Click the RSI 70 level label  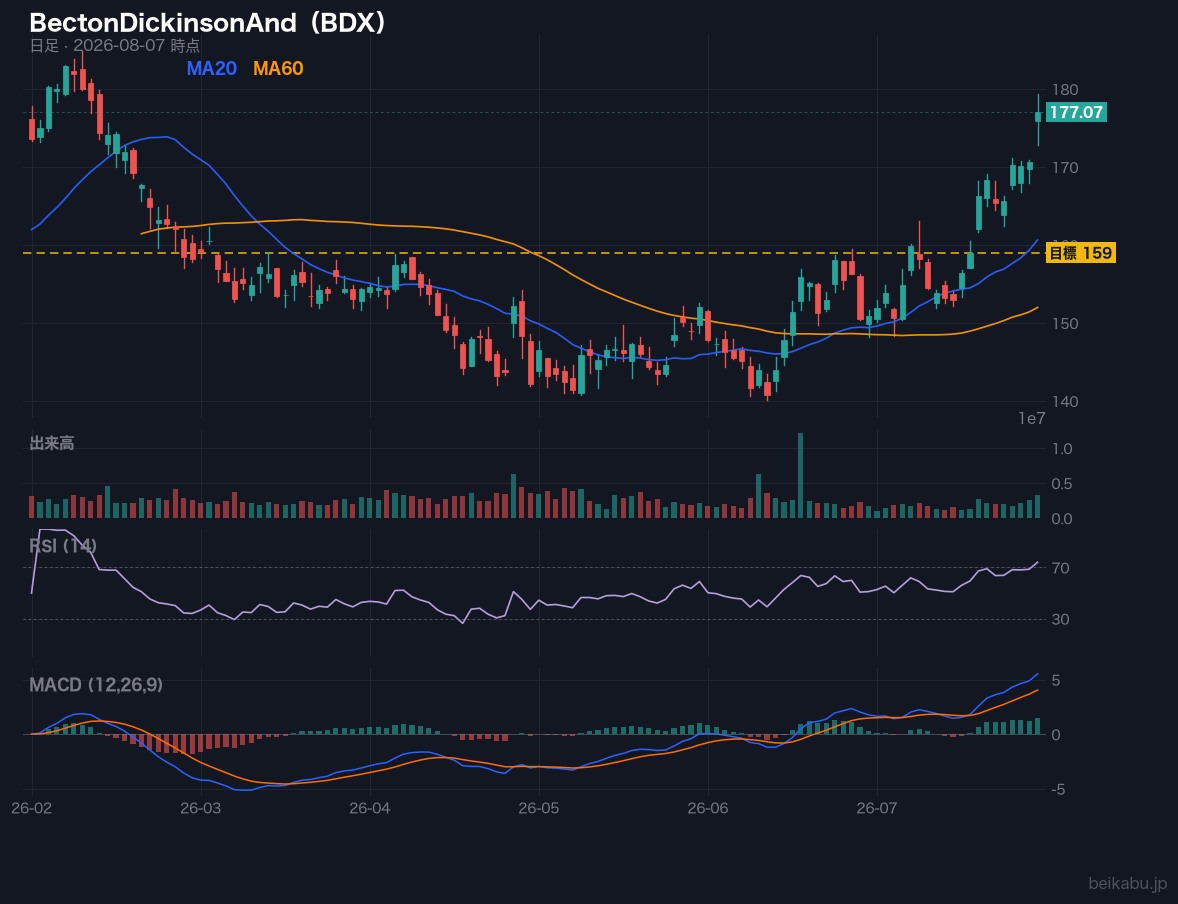1060,568
